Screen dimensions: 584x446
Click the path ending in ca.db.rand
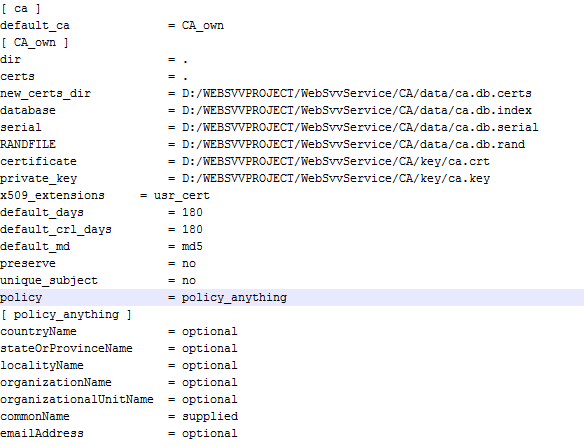coord(353,144)
